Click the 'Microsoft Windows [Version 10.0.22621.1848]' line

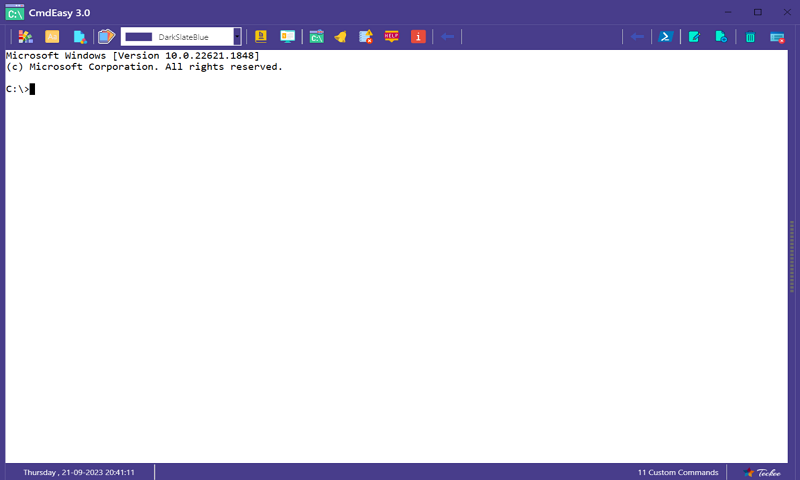[133, 56]
